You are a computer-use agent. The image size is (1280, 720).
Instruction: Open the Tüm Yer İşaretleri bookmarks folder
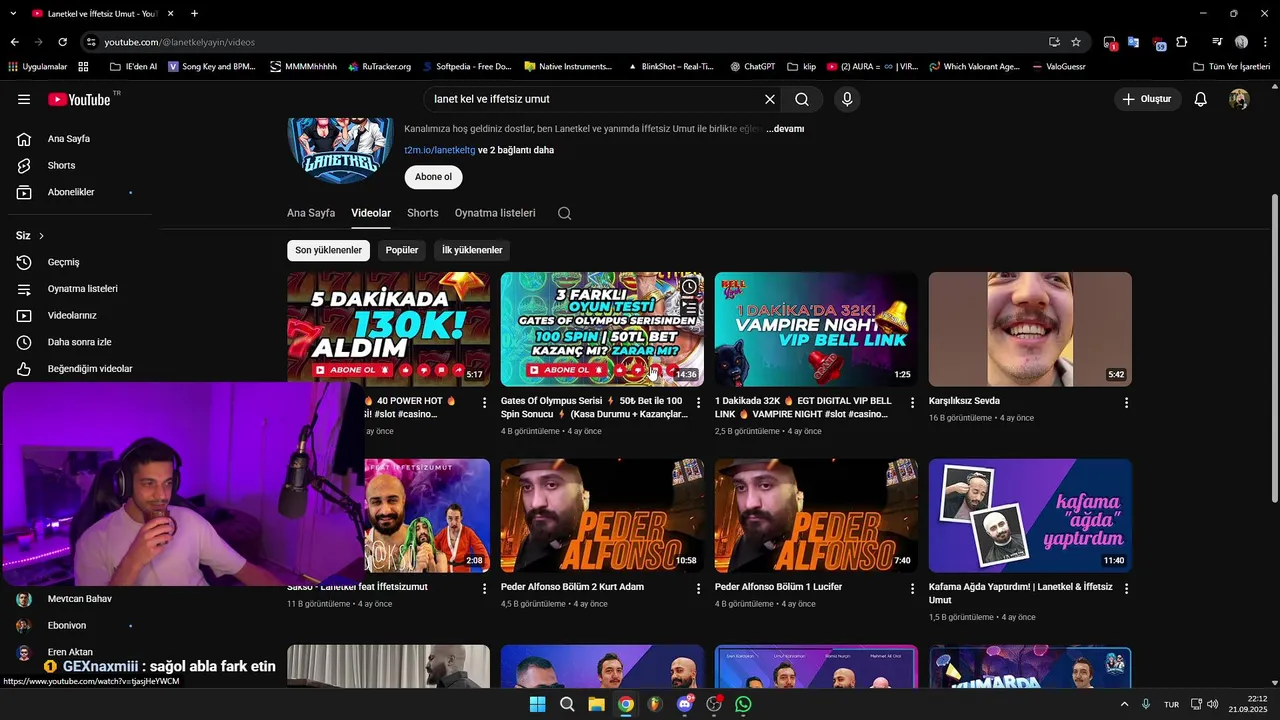pos(1232,67)
